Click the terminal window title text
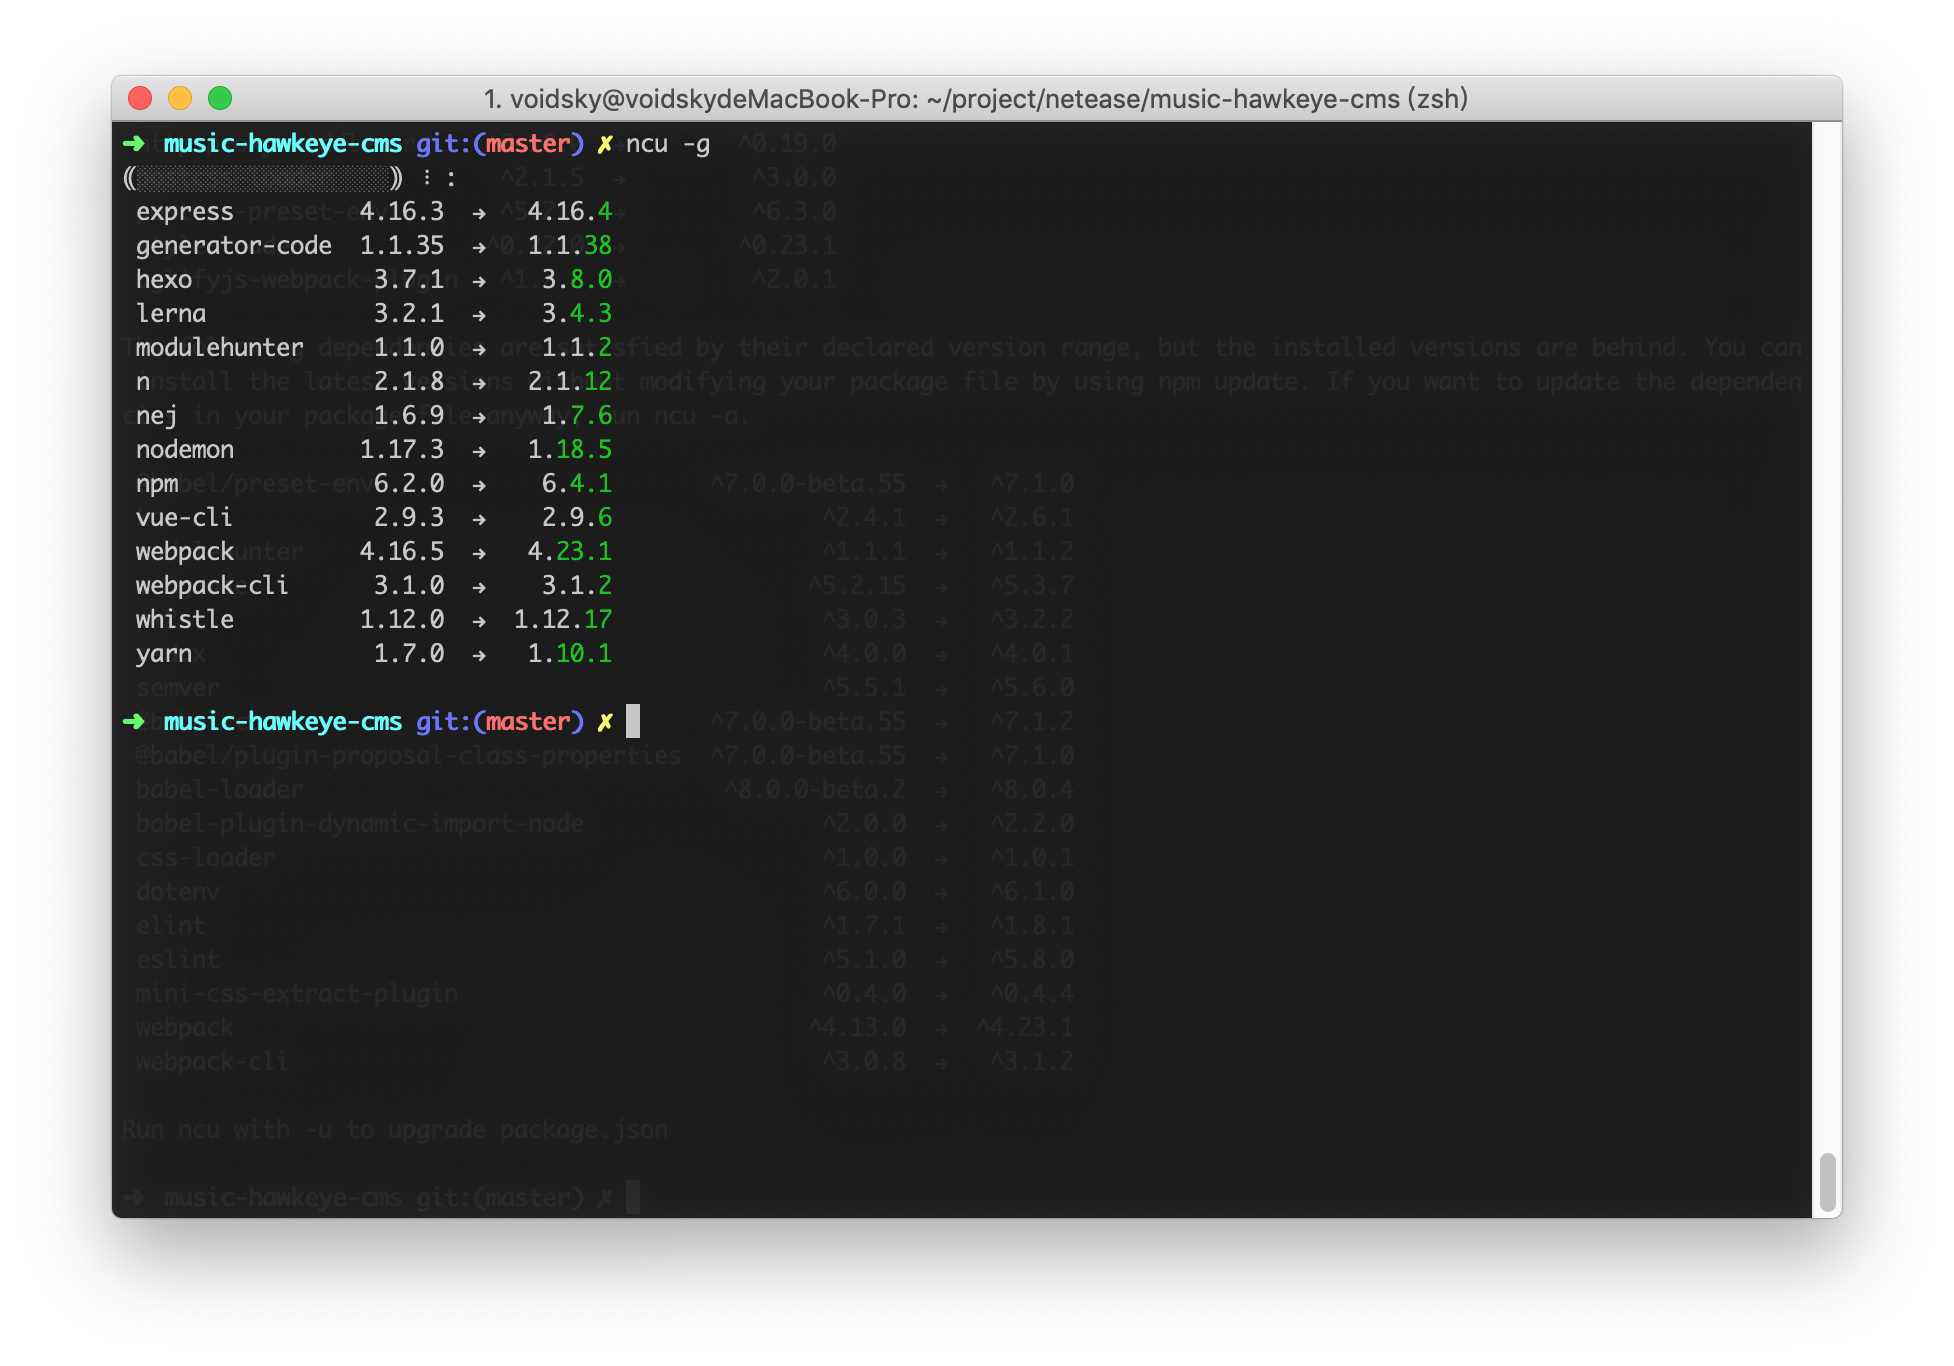 coord(975,99)
